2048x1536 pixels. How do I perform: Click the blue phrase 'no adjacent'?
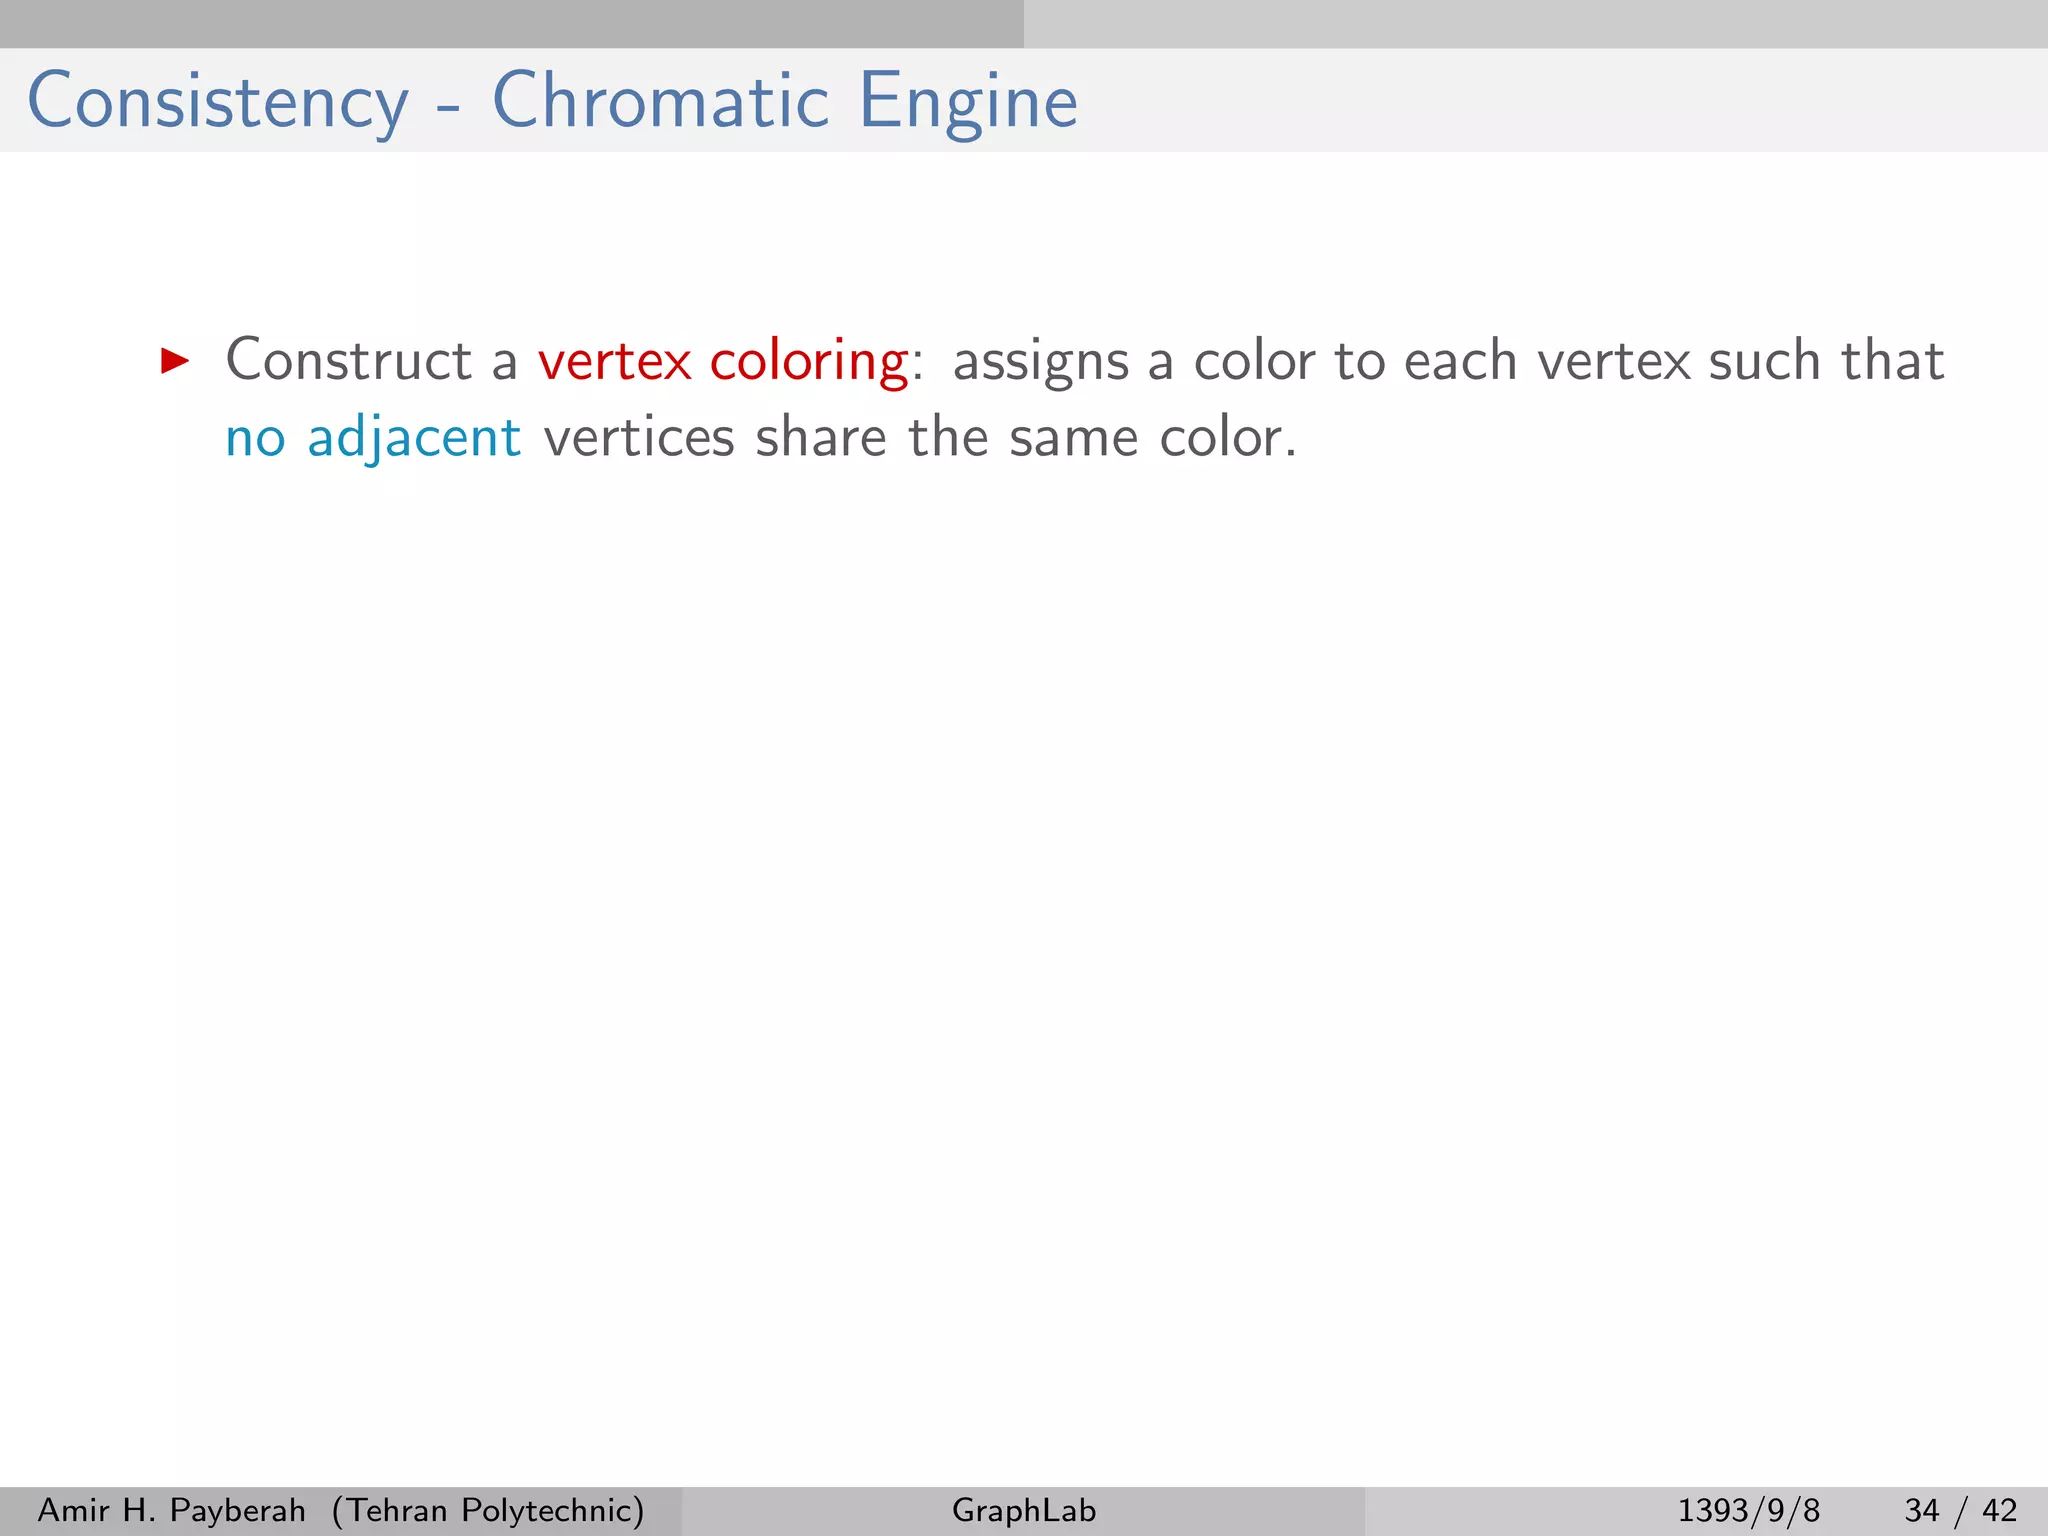[x=373, y=438]
